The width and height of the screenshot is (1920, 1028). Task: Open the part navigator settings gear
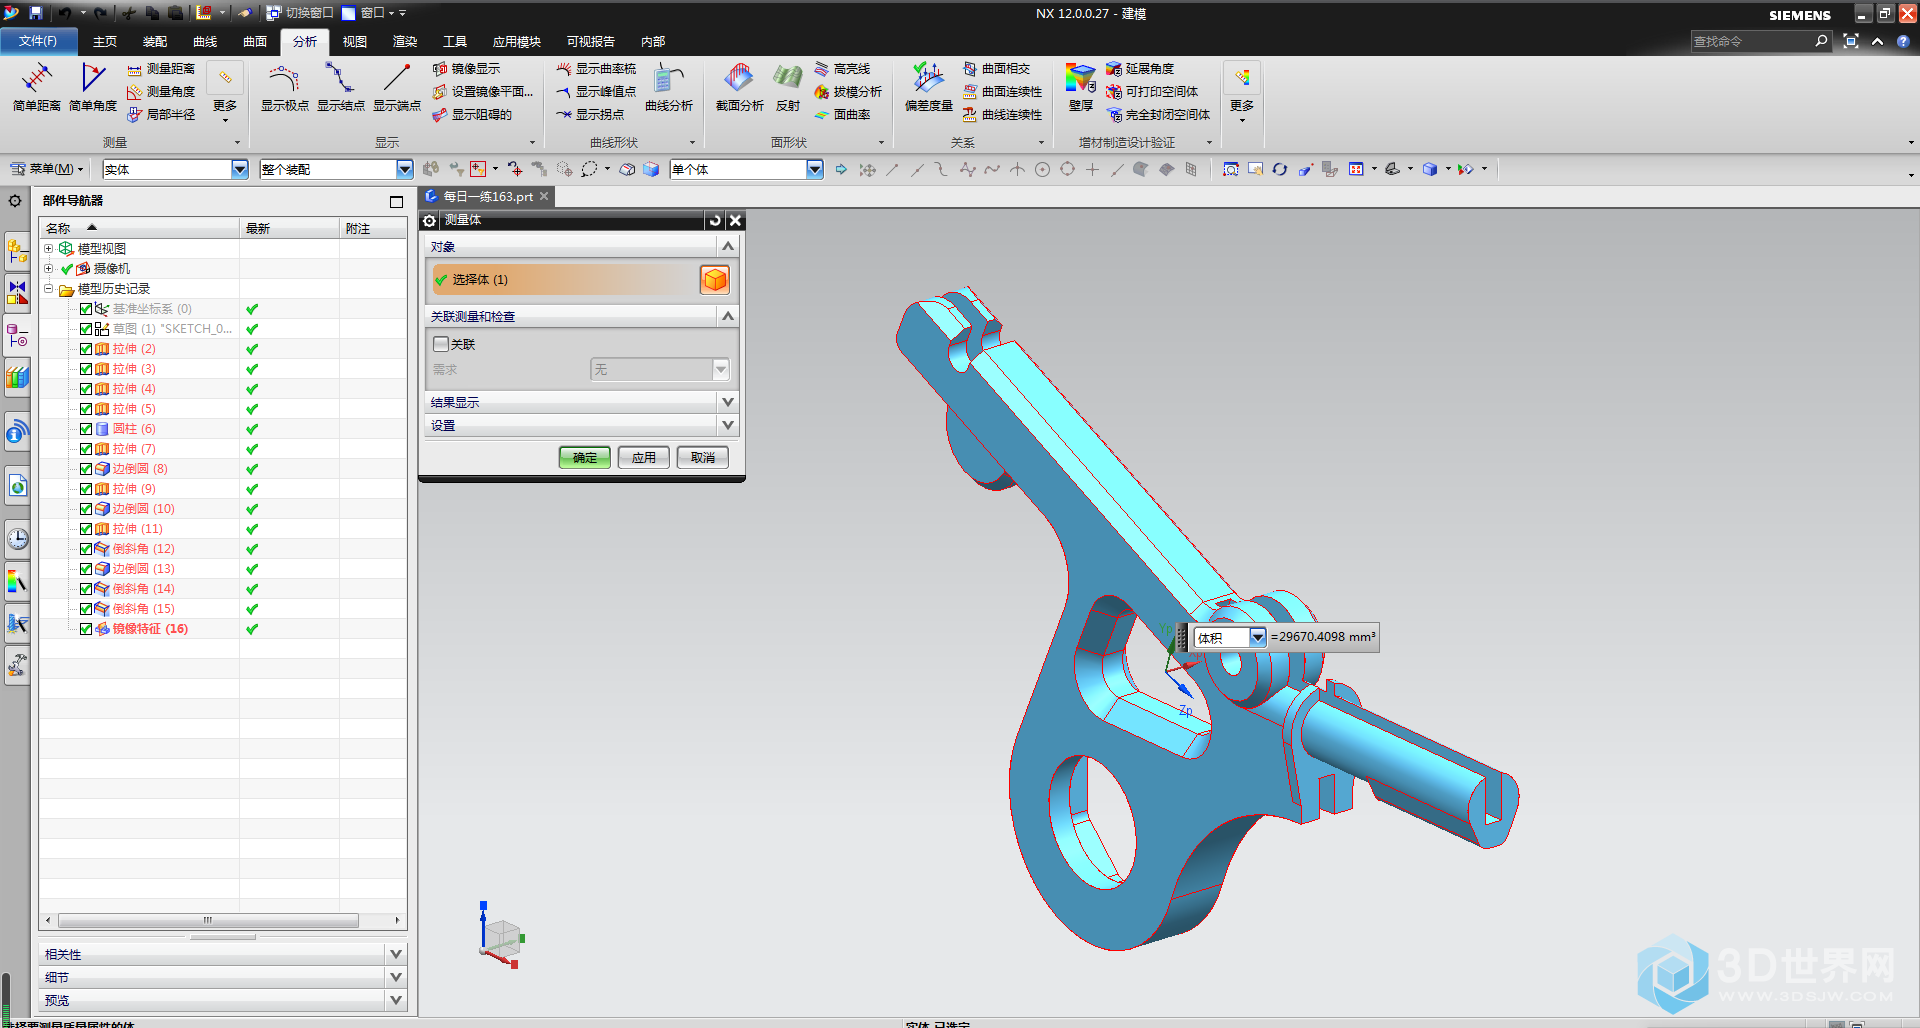(x=15, y=201)
